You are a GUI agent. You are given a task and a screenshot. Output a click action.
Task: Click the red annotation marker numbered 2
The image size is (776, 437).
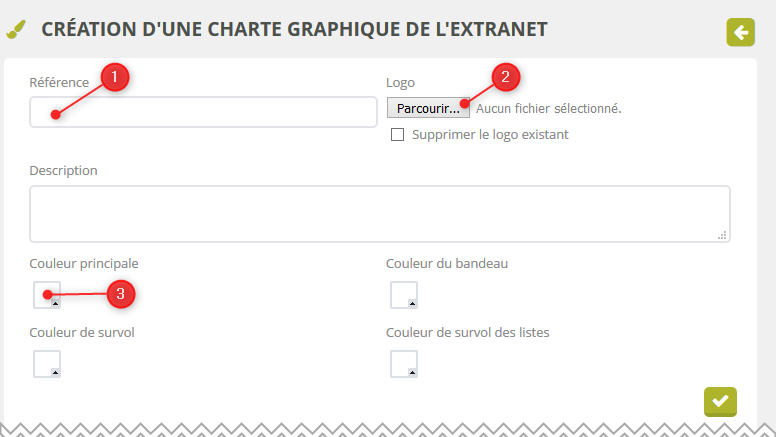click(505, 76)
